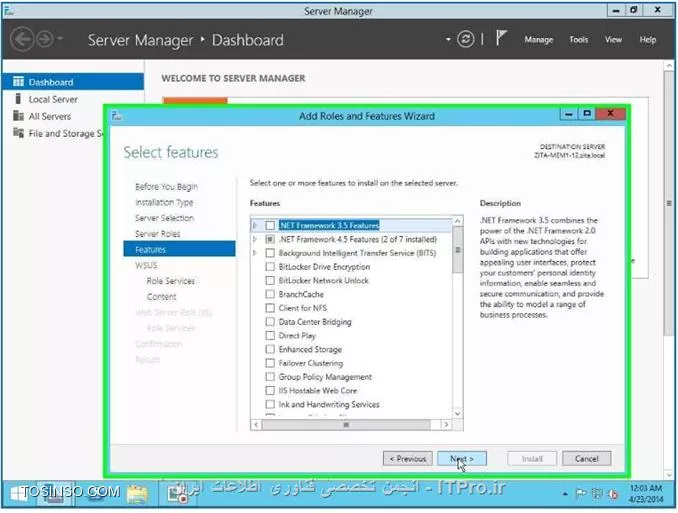Open the notifications flag in Server Manager

(x=501, y=38)
